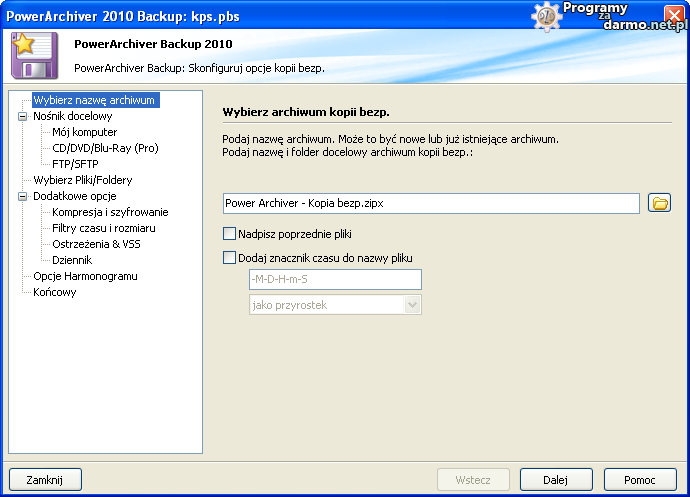Open 'CD/DVD/Blu-Ray (Pro)' option
This screenshot has width=690, height=497.
click(105, 148)
